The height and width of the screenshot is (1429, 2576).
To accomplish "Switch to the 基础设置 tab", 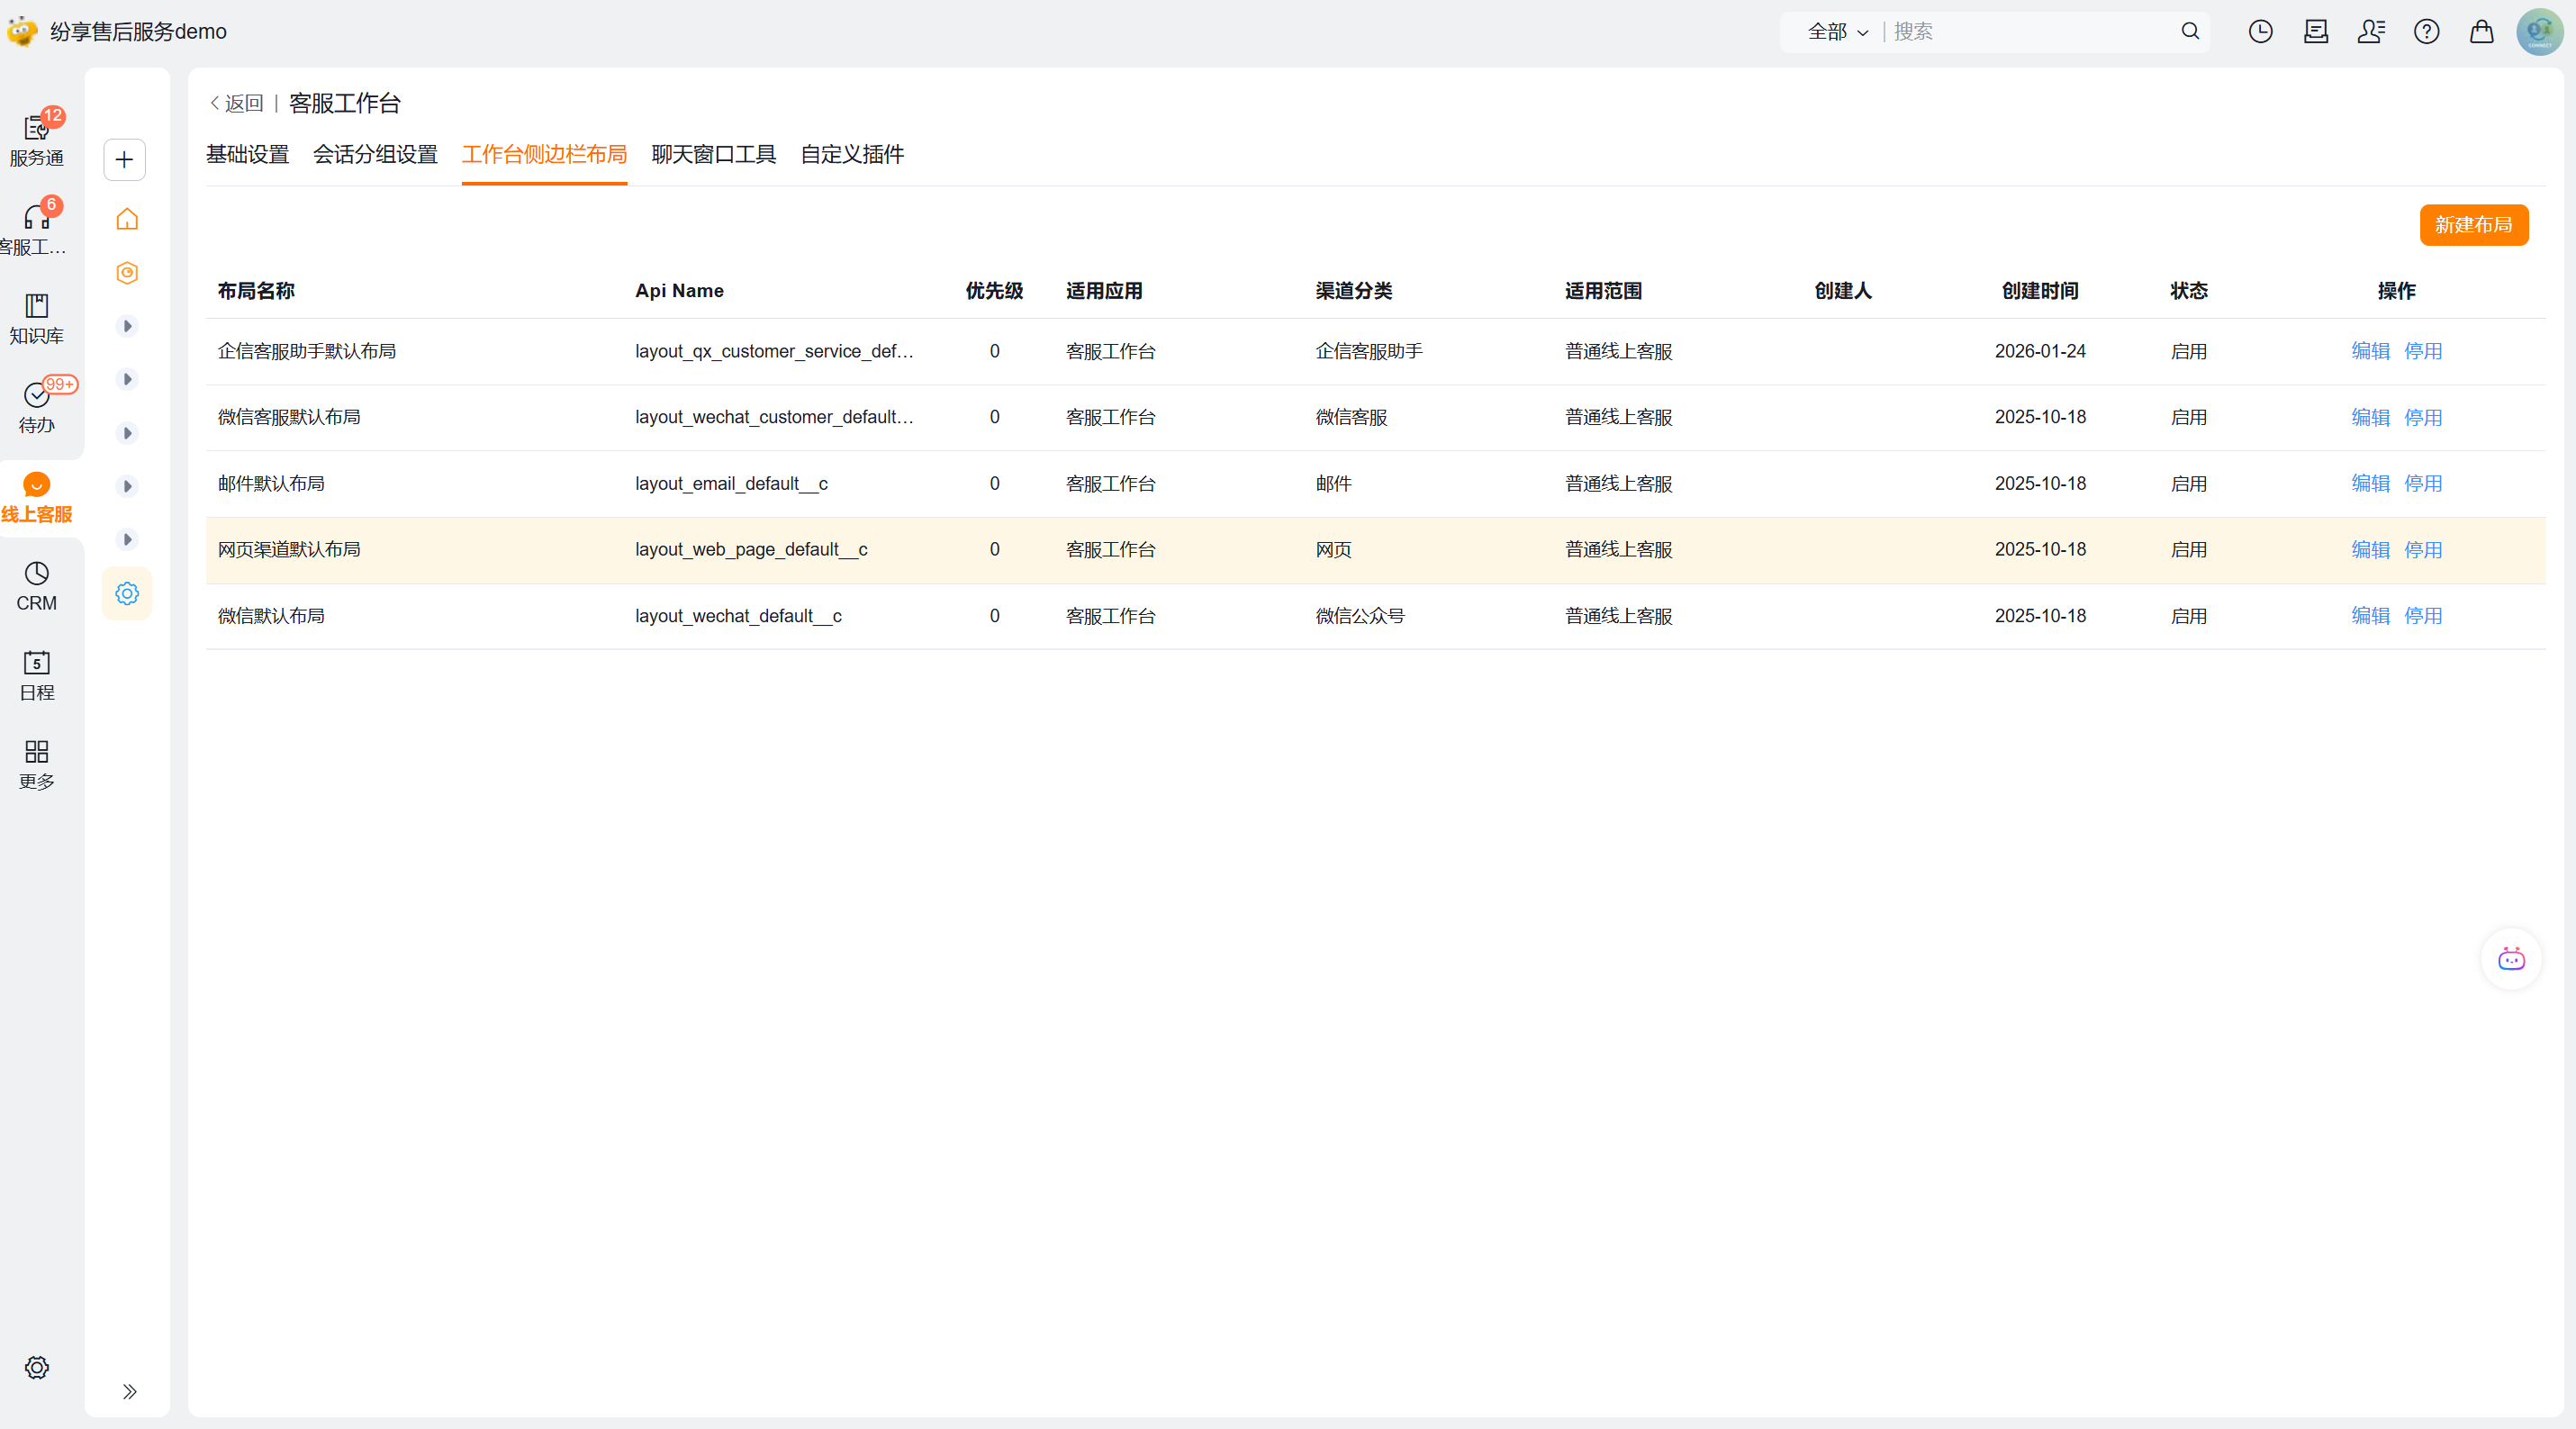I will (247, 154).
